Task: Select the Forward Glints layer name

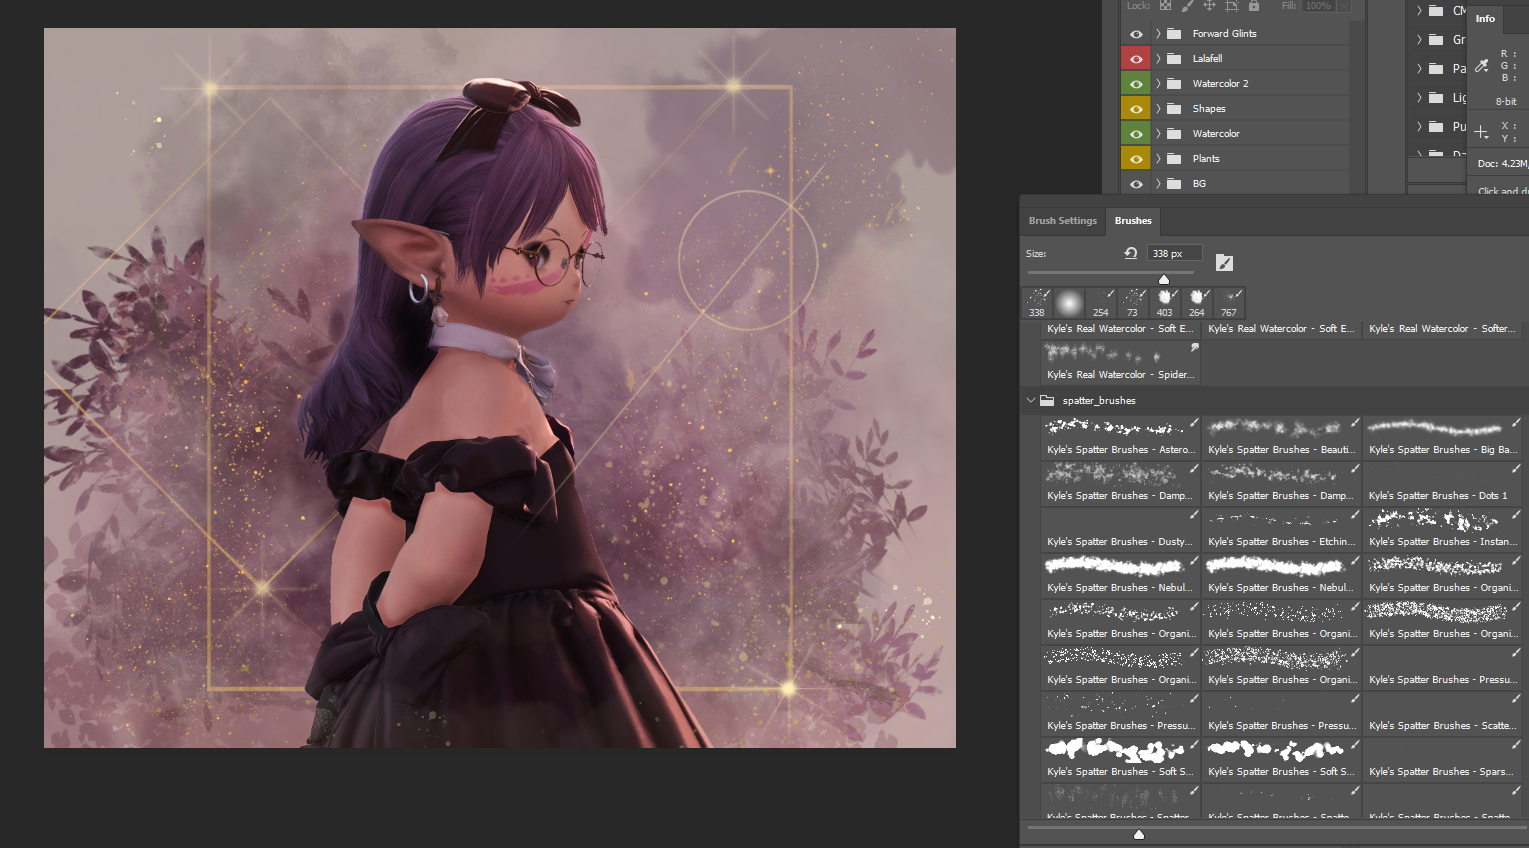Action: coord(1224,34)
